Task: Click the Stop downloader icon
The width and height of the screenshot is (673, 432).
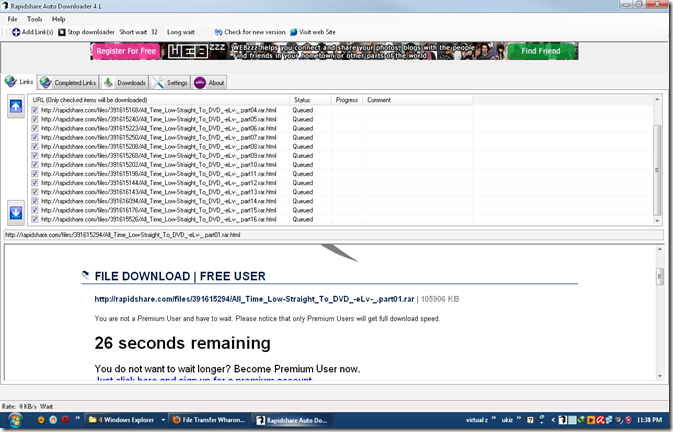Action: click(x=62, y=32)
